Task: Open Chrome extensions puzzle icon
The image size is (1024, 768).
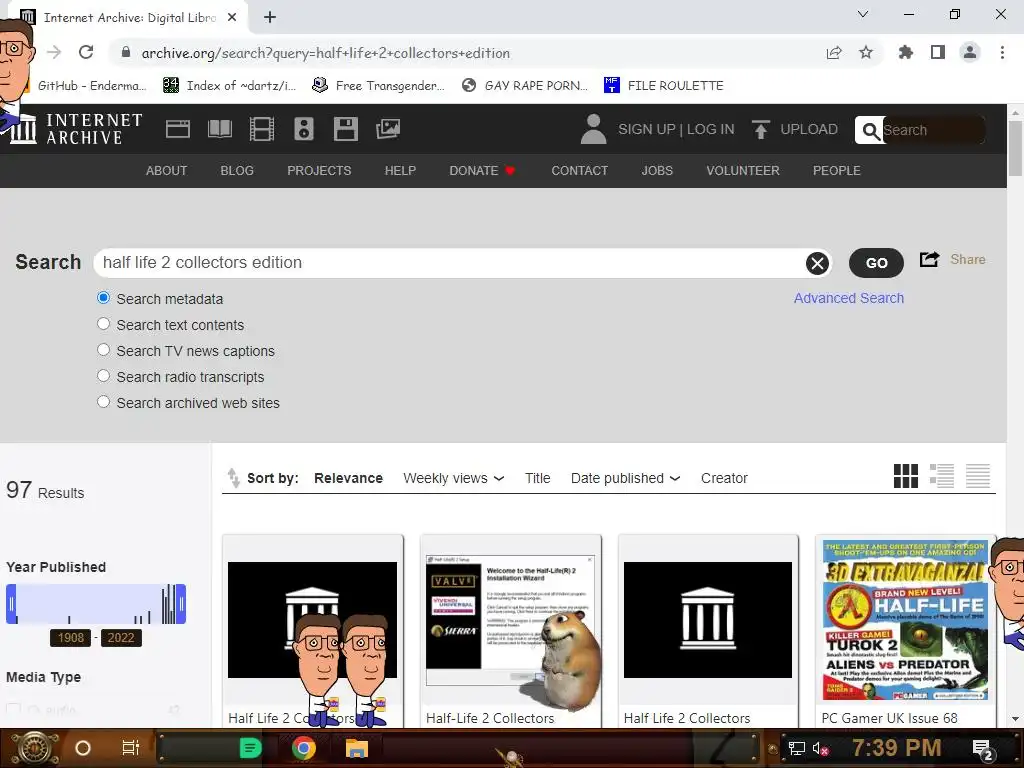Action: point(905,52)
